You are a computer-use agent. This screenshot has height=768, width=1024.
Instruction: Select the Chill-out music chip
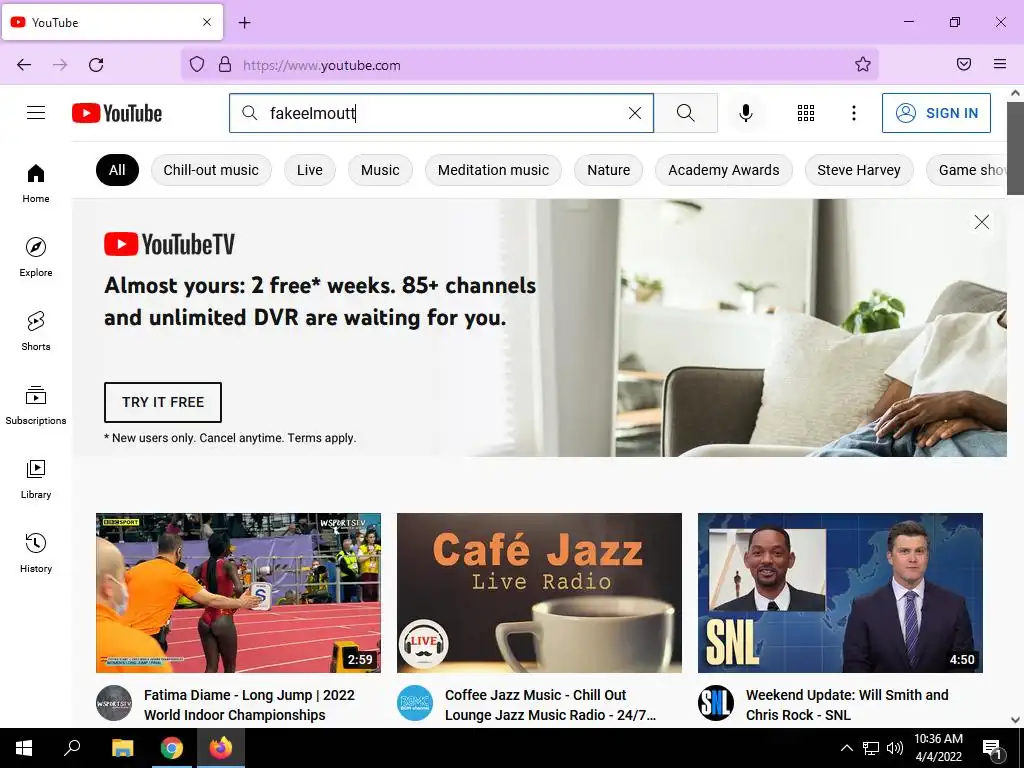211,170
